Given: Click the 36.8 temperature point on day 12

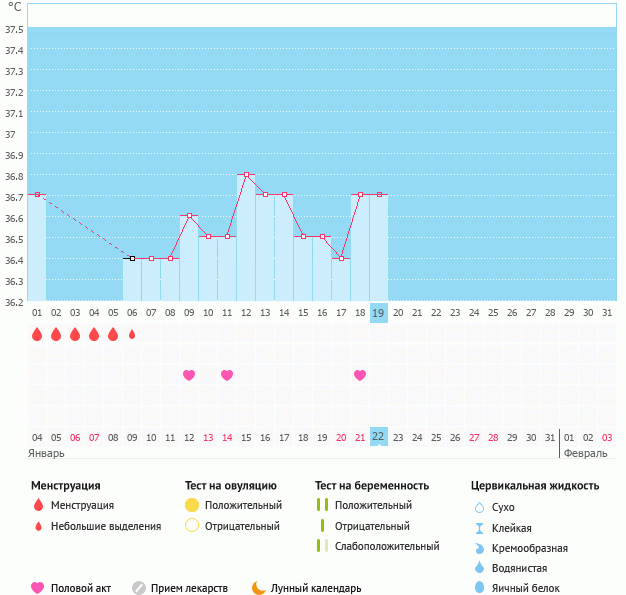Looking at the screenshot, I should (x=246, y=174).
